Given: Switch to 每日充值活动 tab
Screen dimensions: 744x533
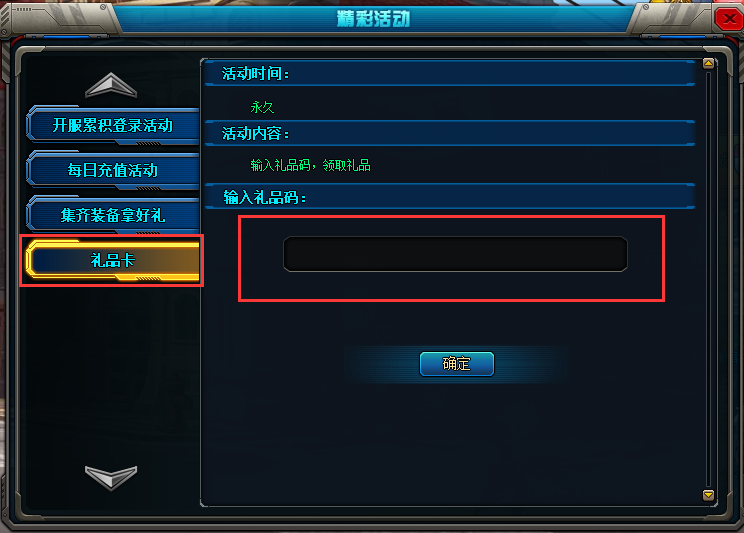Looking at the screenshot, I should click(x=113, y=170).
